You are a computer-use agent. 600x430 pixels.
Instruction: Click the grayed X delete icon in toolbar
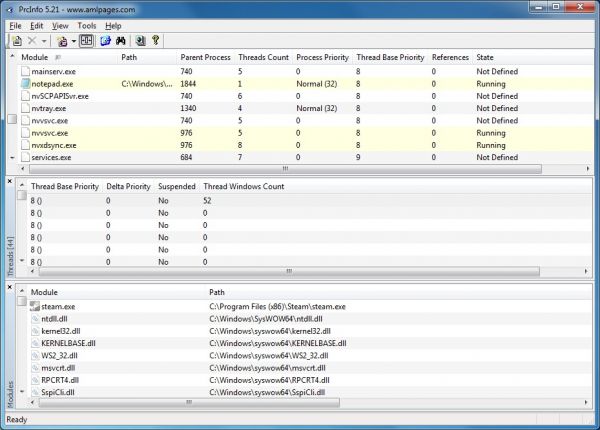(33, 41)
